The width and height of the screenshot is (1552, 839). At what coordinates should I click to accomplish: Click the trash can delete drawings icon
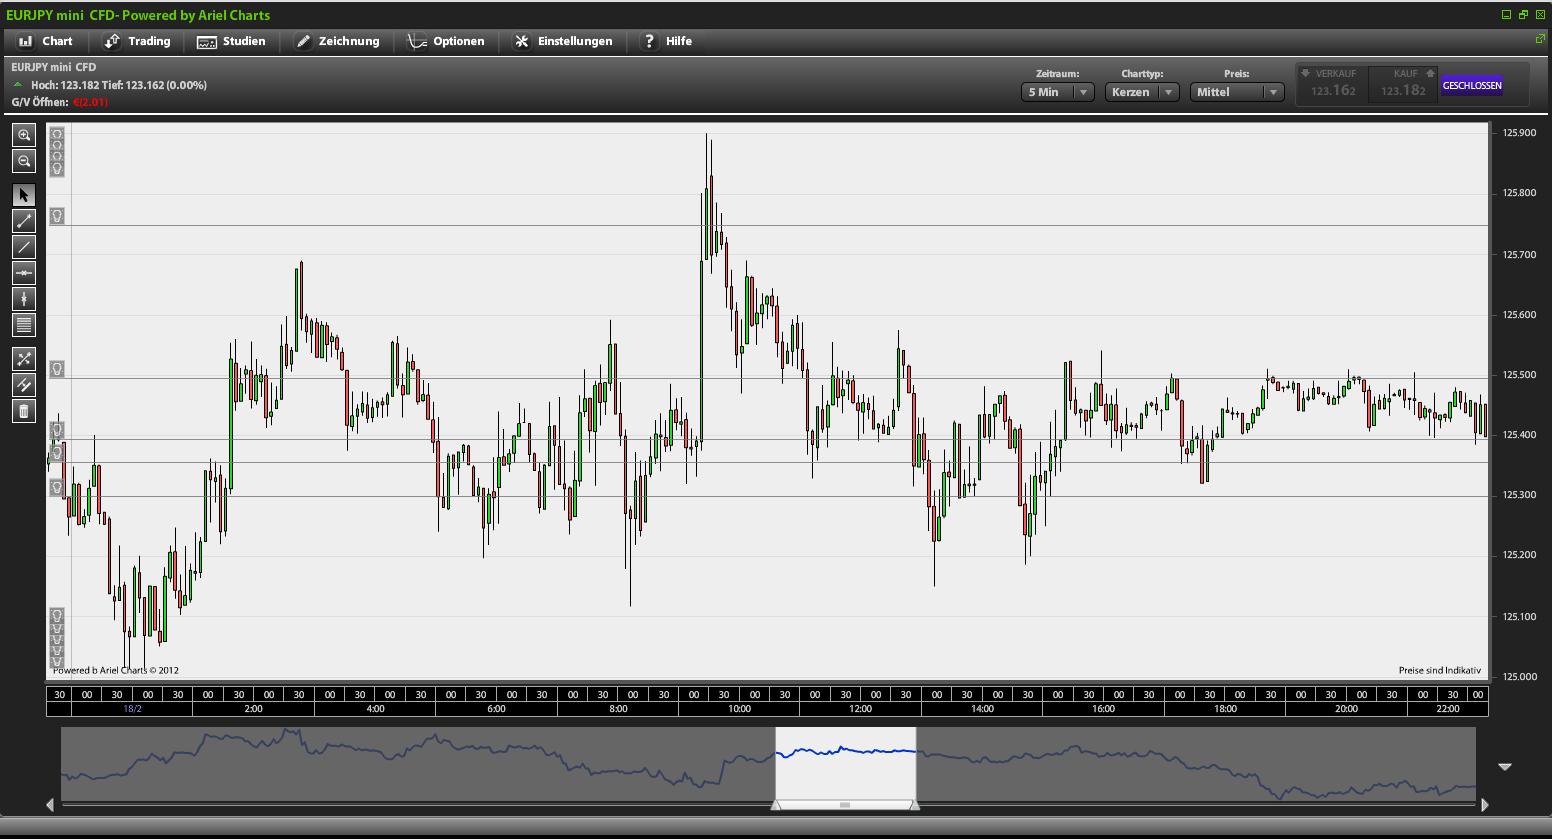(24, 411)
